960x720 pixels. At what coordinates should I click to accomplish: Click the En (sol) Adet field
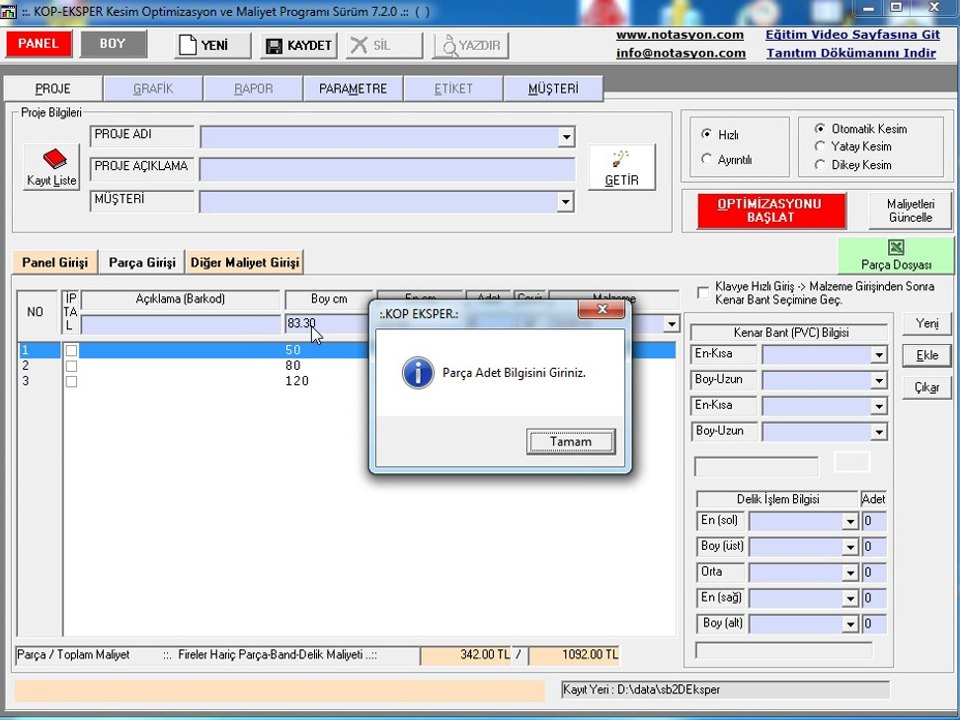(x=874, y=522)
